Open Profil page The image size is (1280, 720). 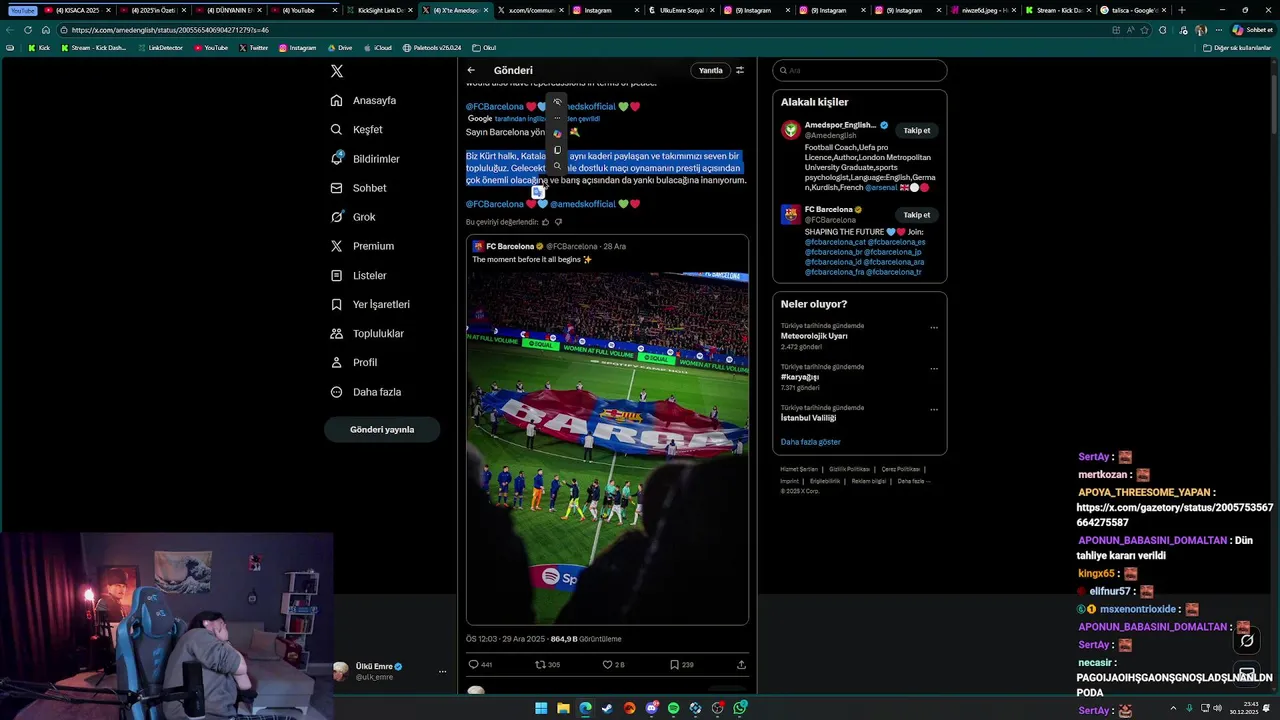[x=354, y=362]
